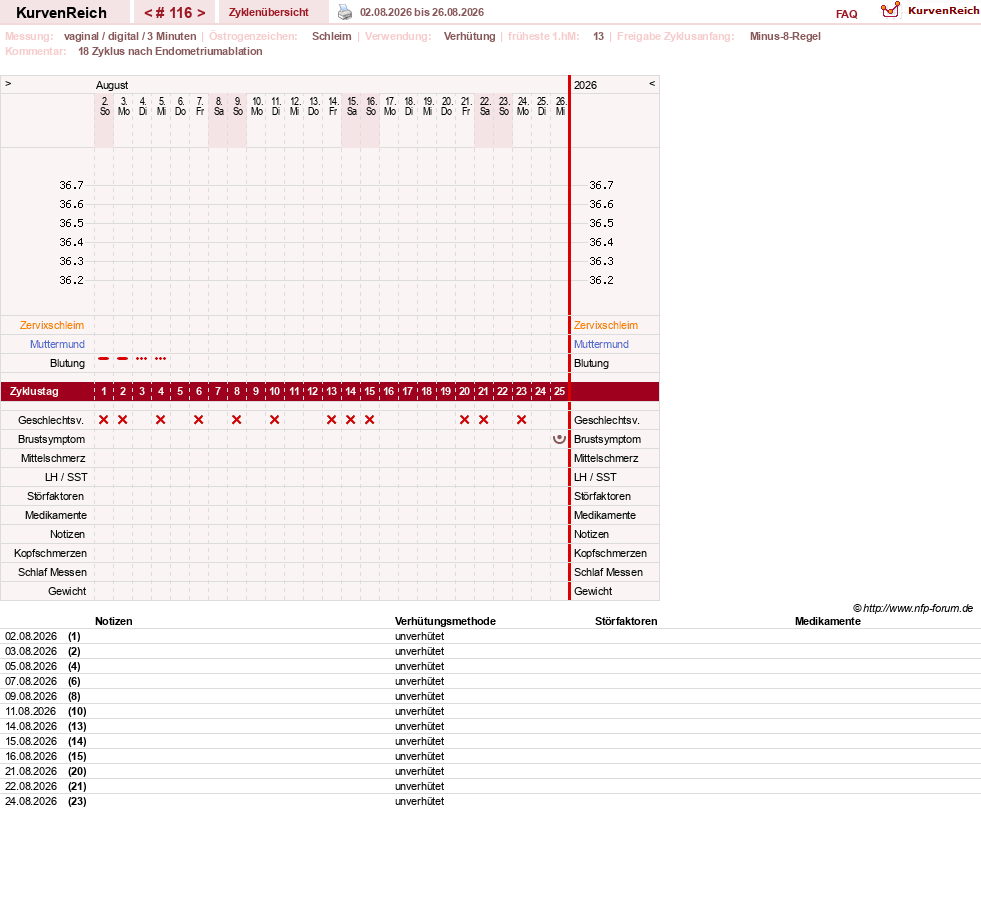This screenshot has height=920, width=981.
Task: Click the intercourse X mark on cycle day 20
Action: coord(464,420)
